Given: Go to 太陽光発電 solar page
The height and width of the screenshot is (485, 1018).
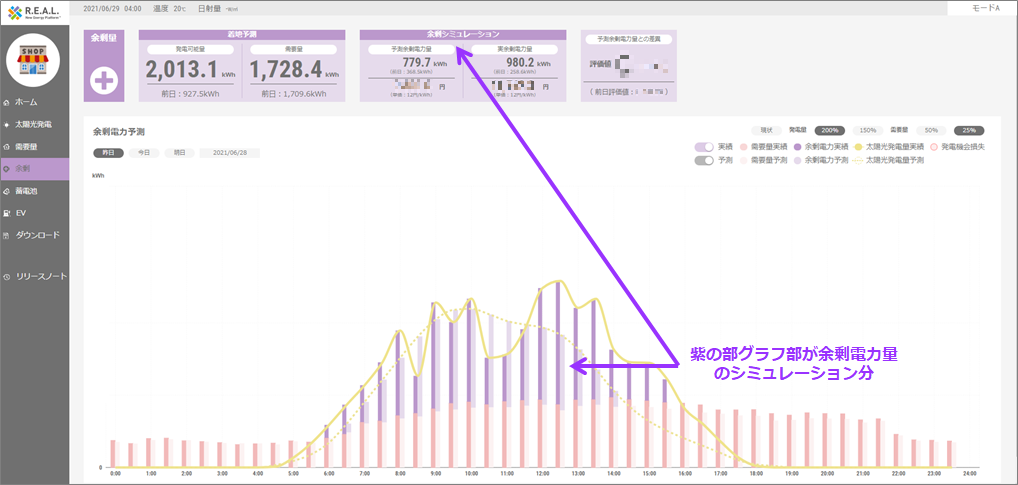Looking at the screenshot, I should [x=33, y=124].
